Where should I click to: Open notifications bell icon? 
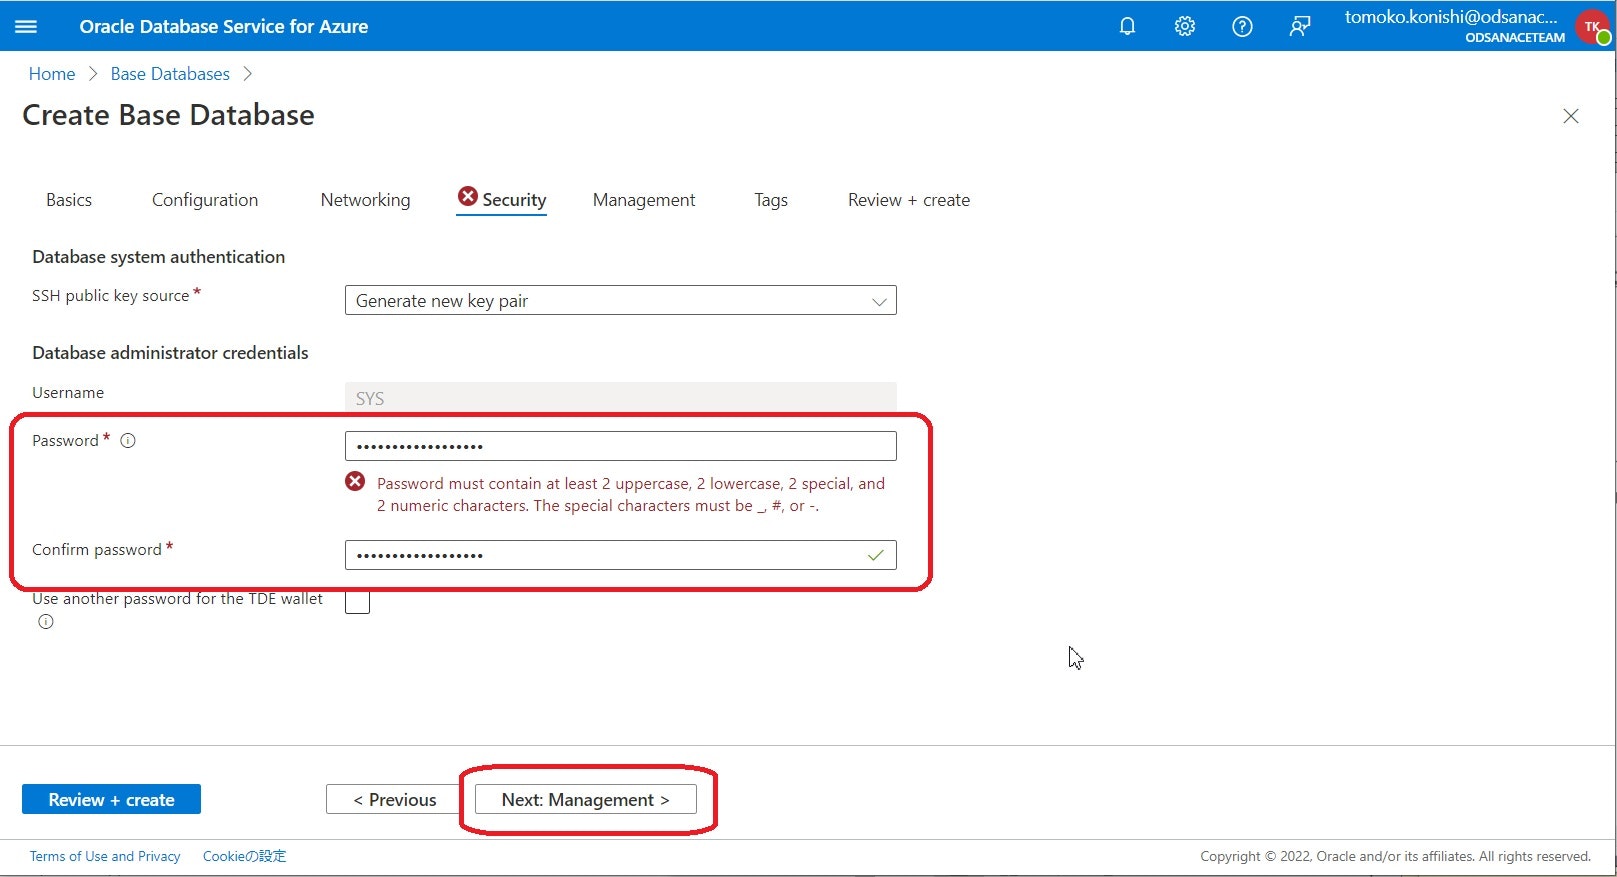pos(1127,27)
